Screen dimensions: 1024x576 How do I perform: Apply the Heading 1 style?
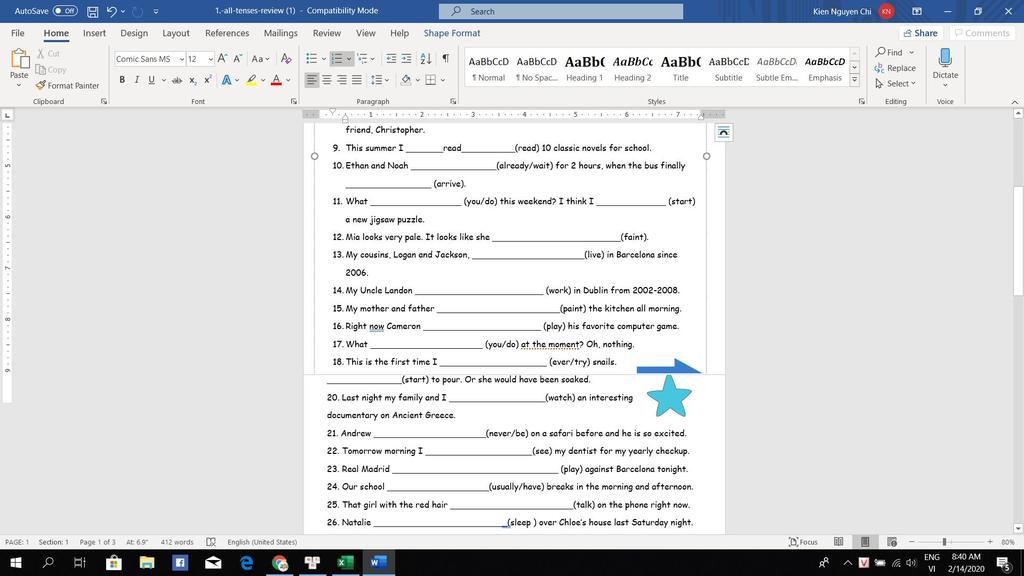[584, 68]
